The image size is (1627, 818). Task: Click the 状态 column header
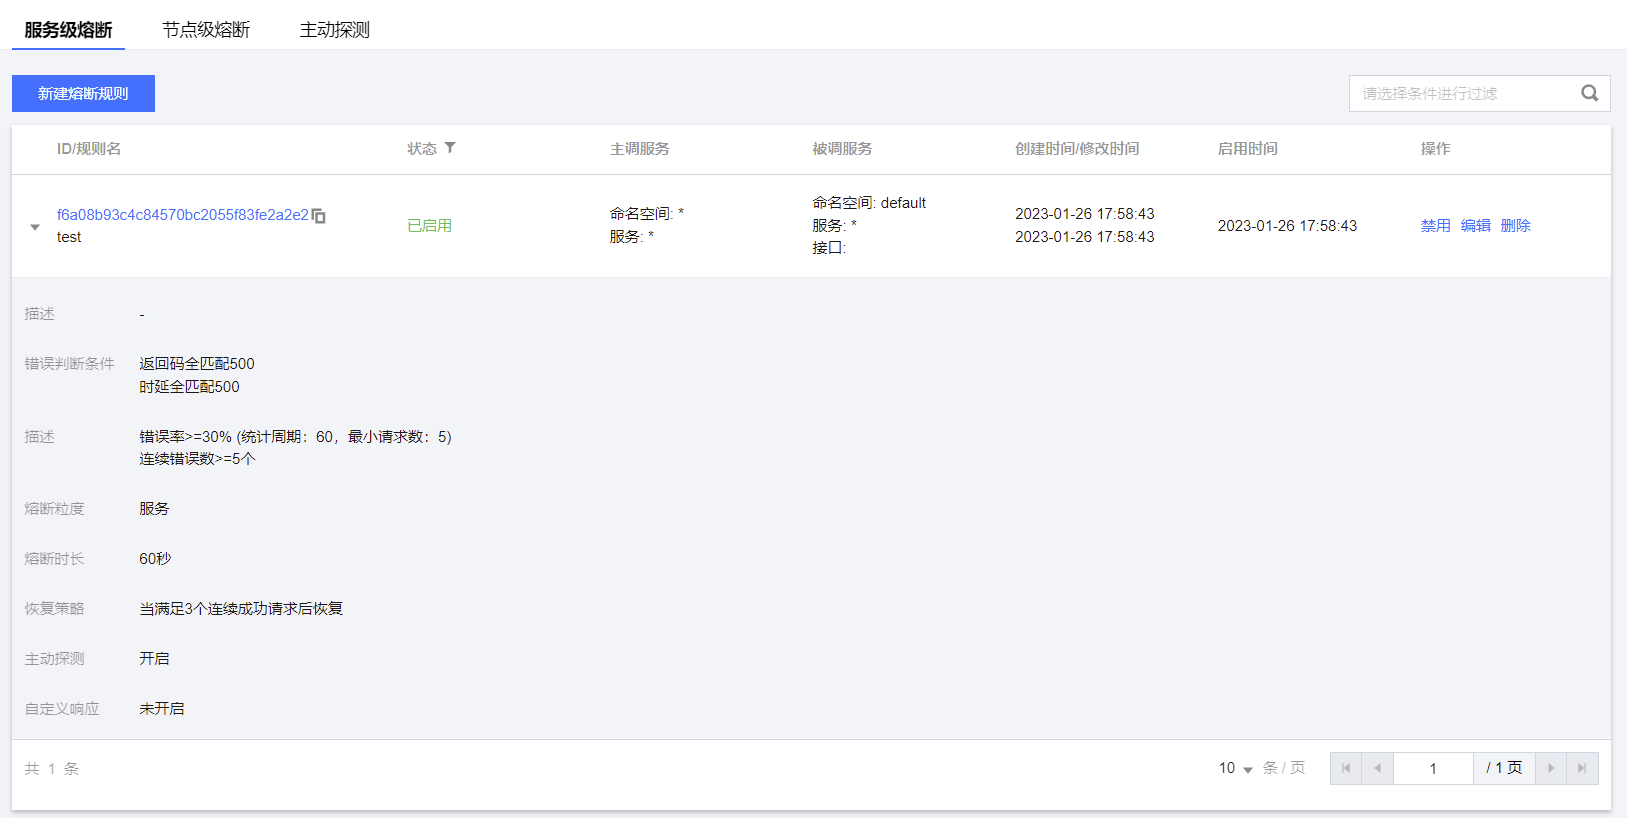[x=421, y=149]
